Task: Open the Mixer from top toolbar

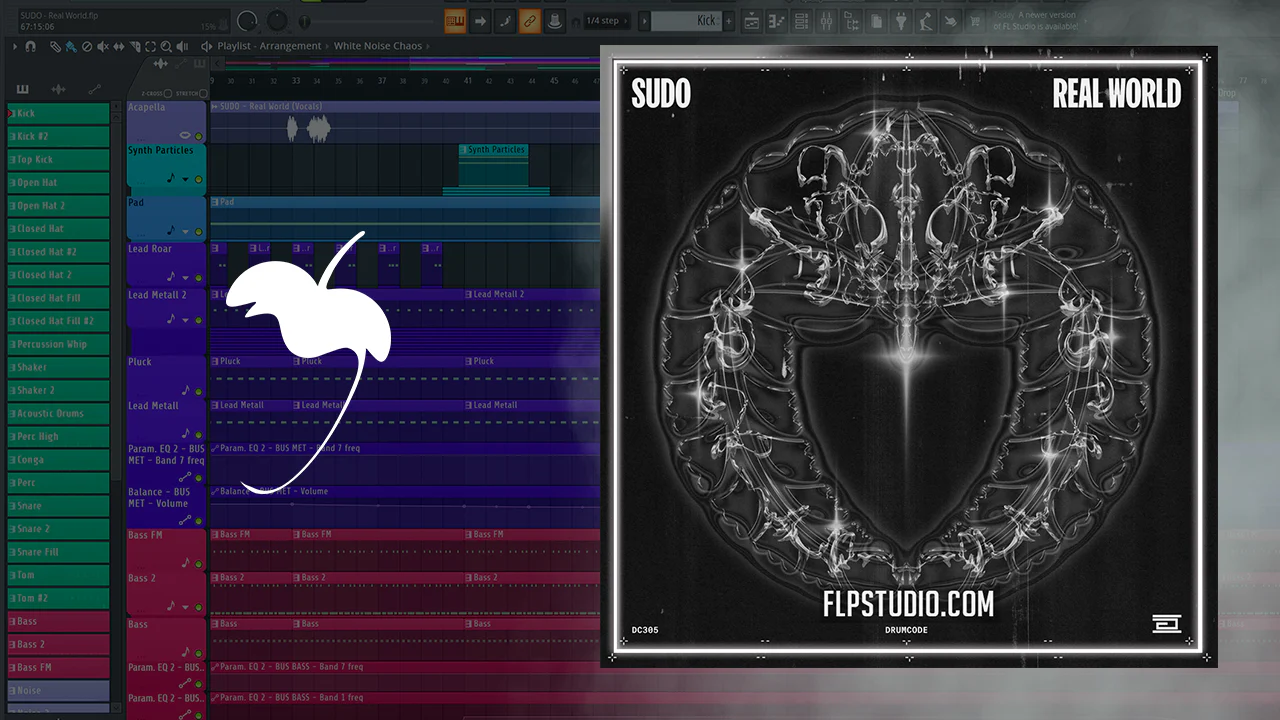Action: (827, 21)
